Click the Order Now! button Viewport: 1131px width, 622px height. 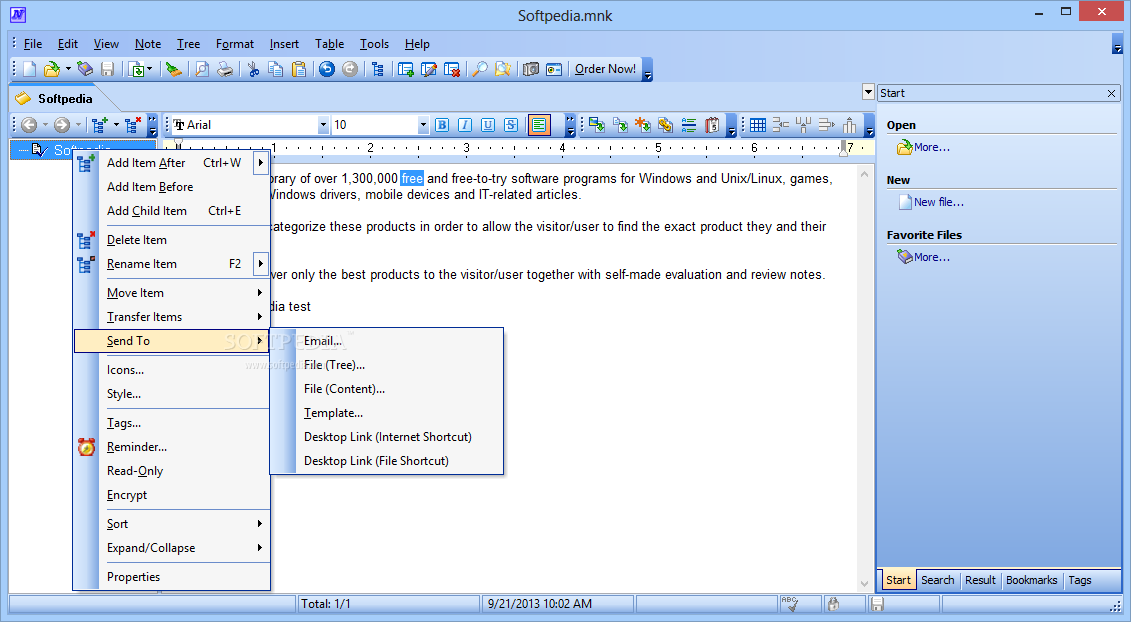605,69
